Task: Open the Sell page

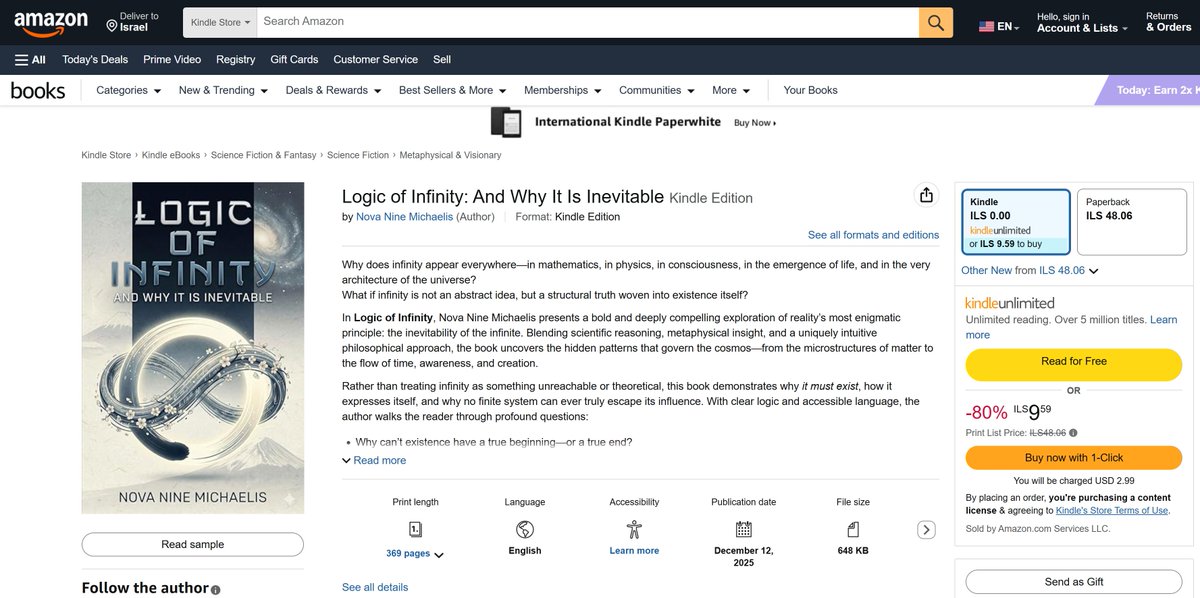Action: pos(442,59)
